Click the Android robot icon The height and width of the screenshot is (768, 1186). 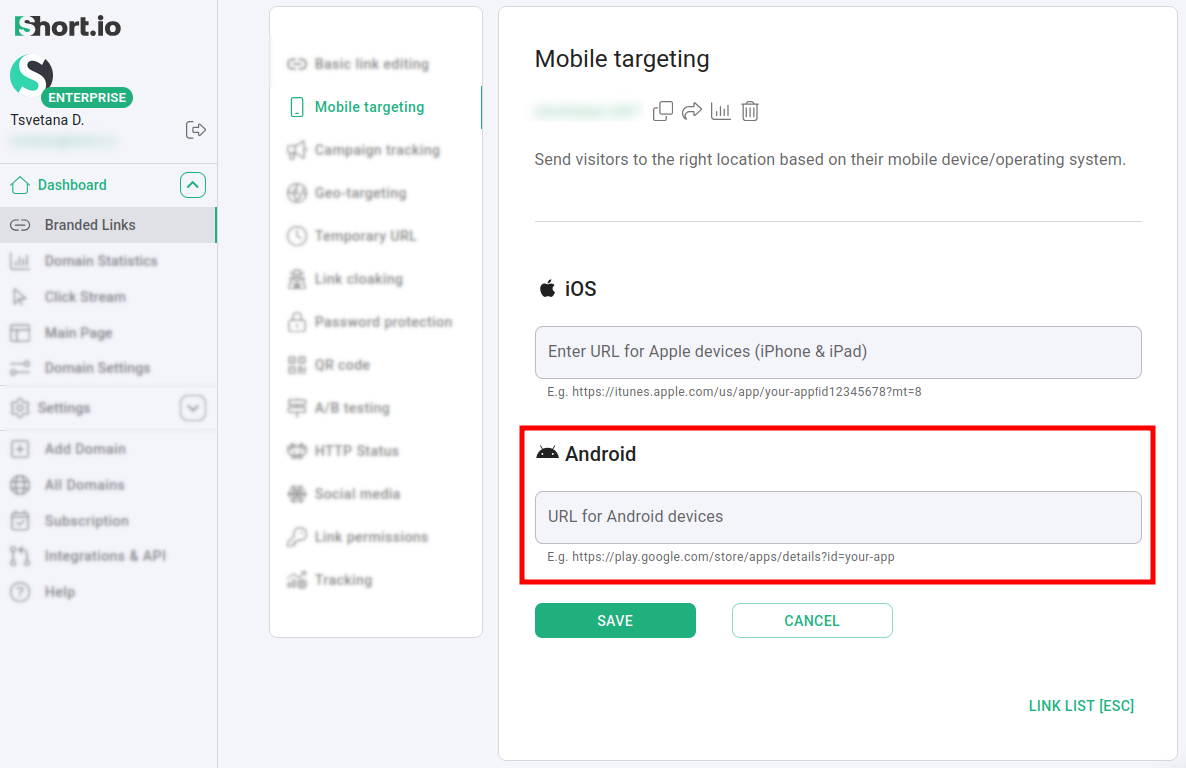(x=547, y=452)
